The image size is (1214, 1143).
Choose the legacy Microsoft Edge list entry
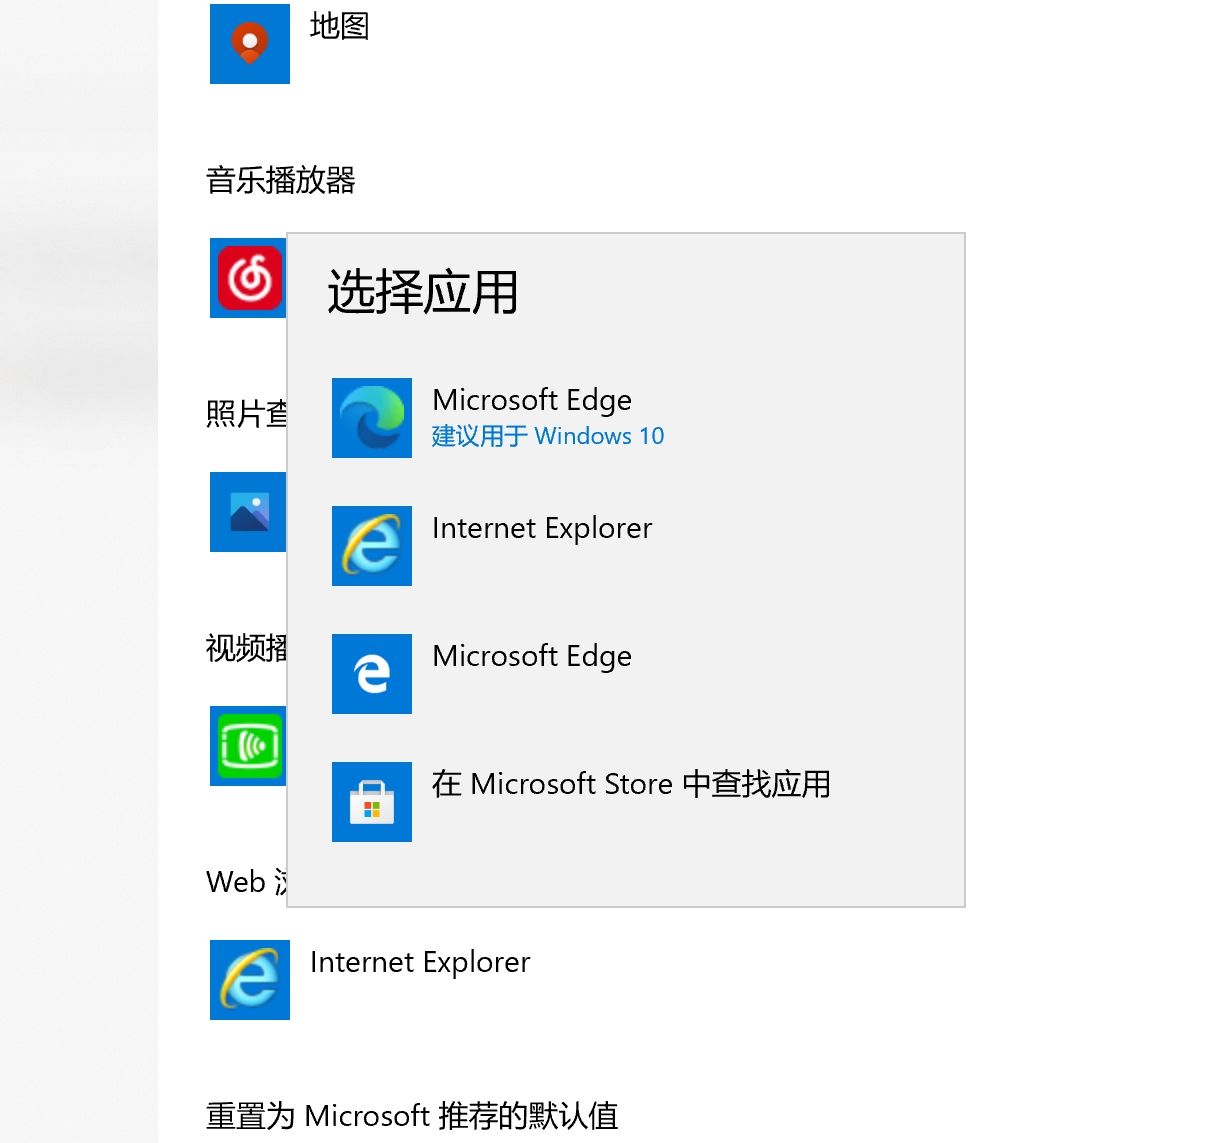(x=531, y=656)
